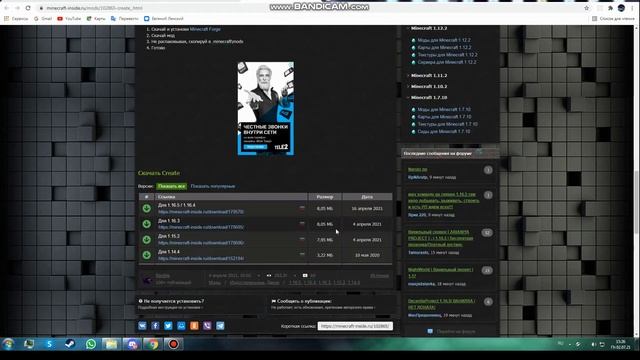Click the browser address bar
Image resolution: width=640 pixels, height=360 pixels.
[x=310, y=8]
